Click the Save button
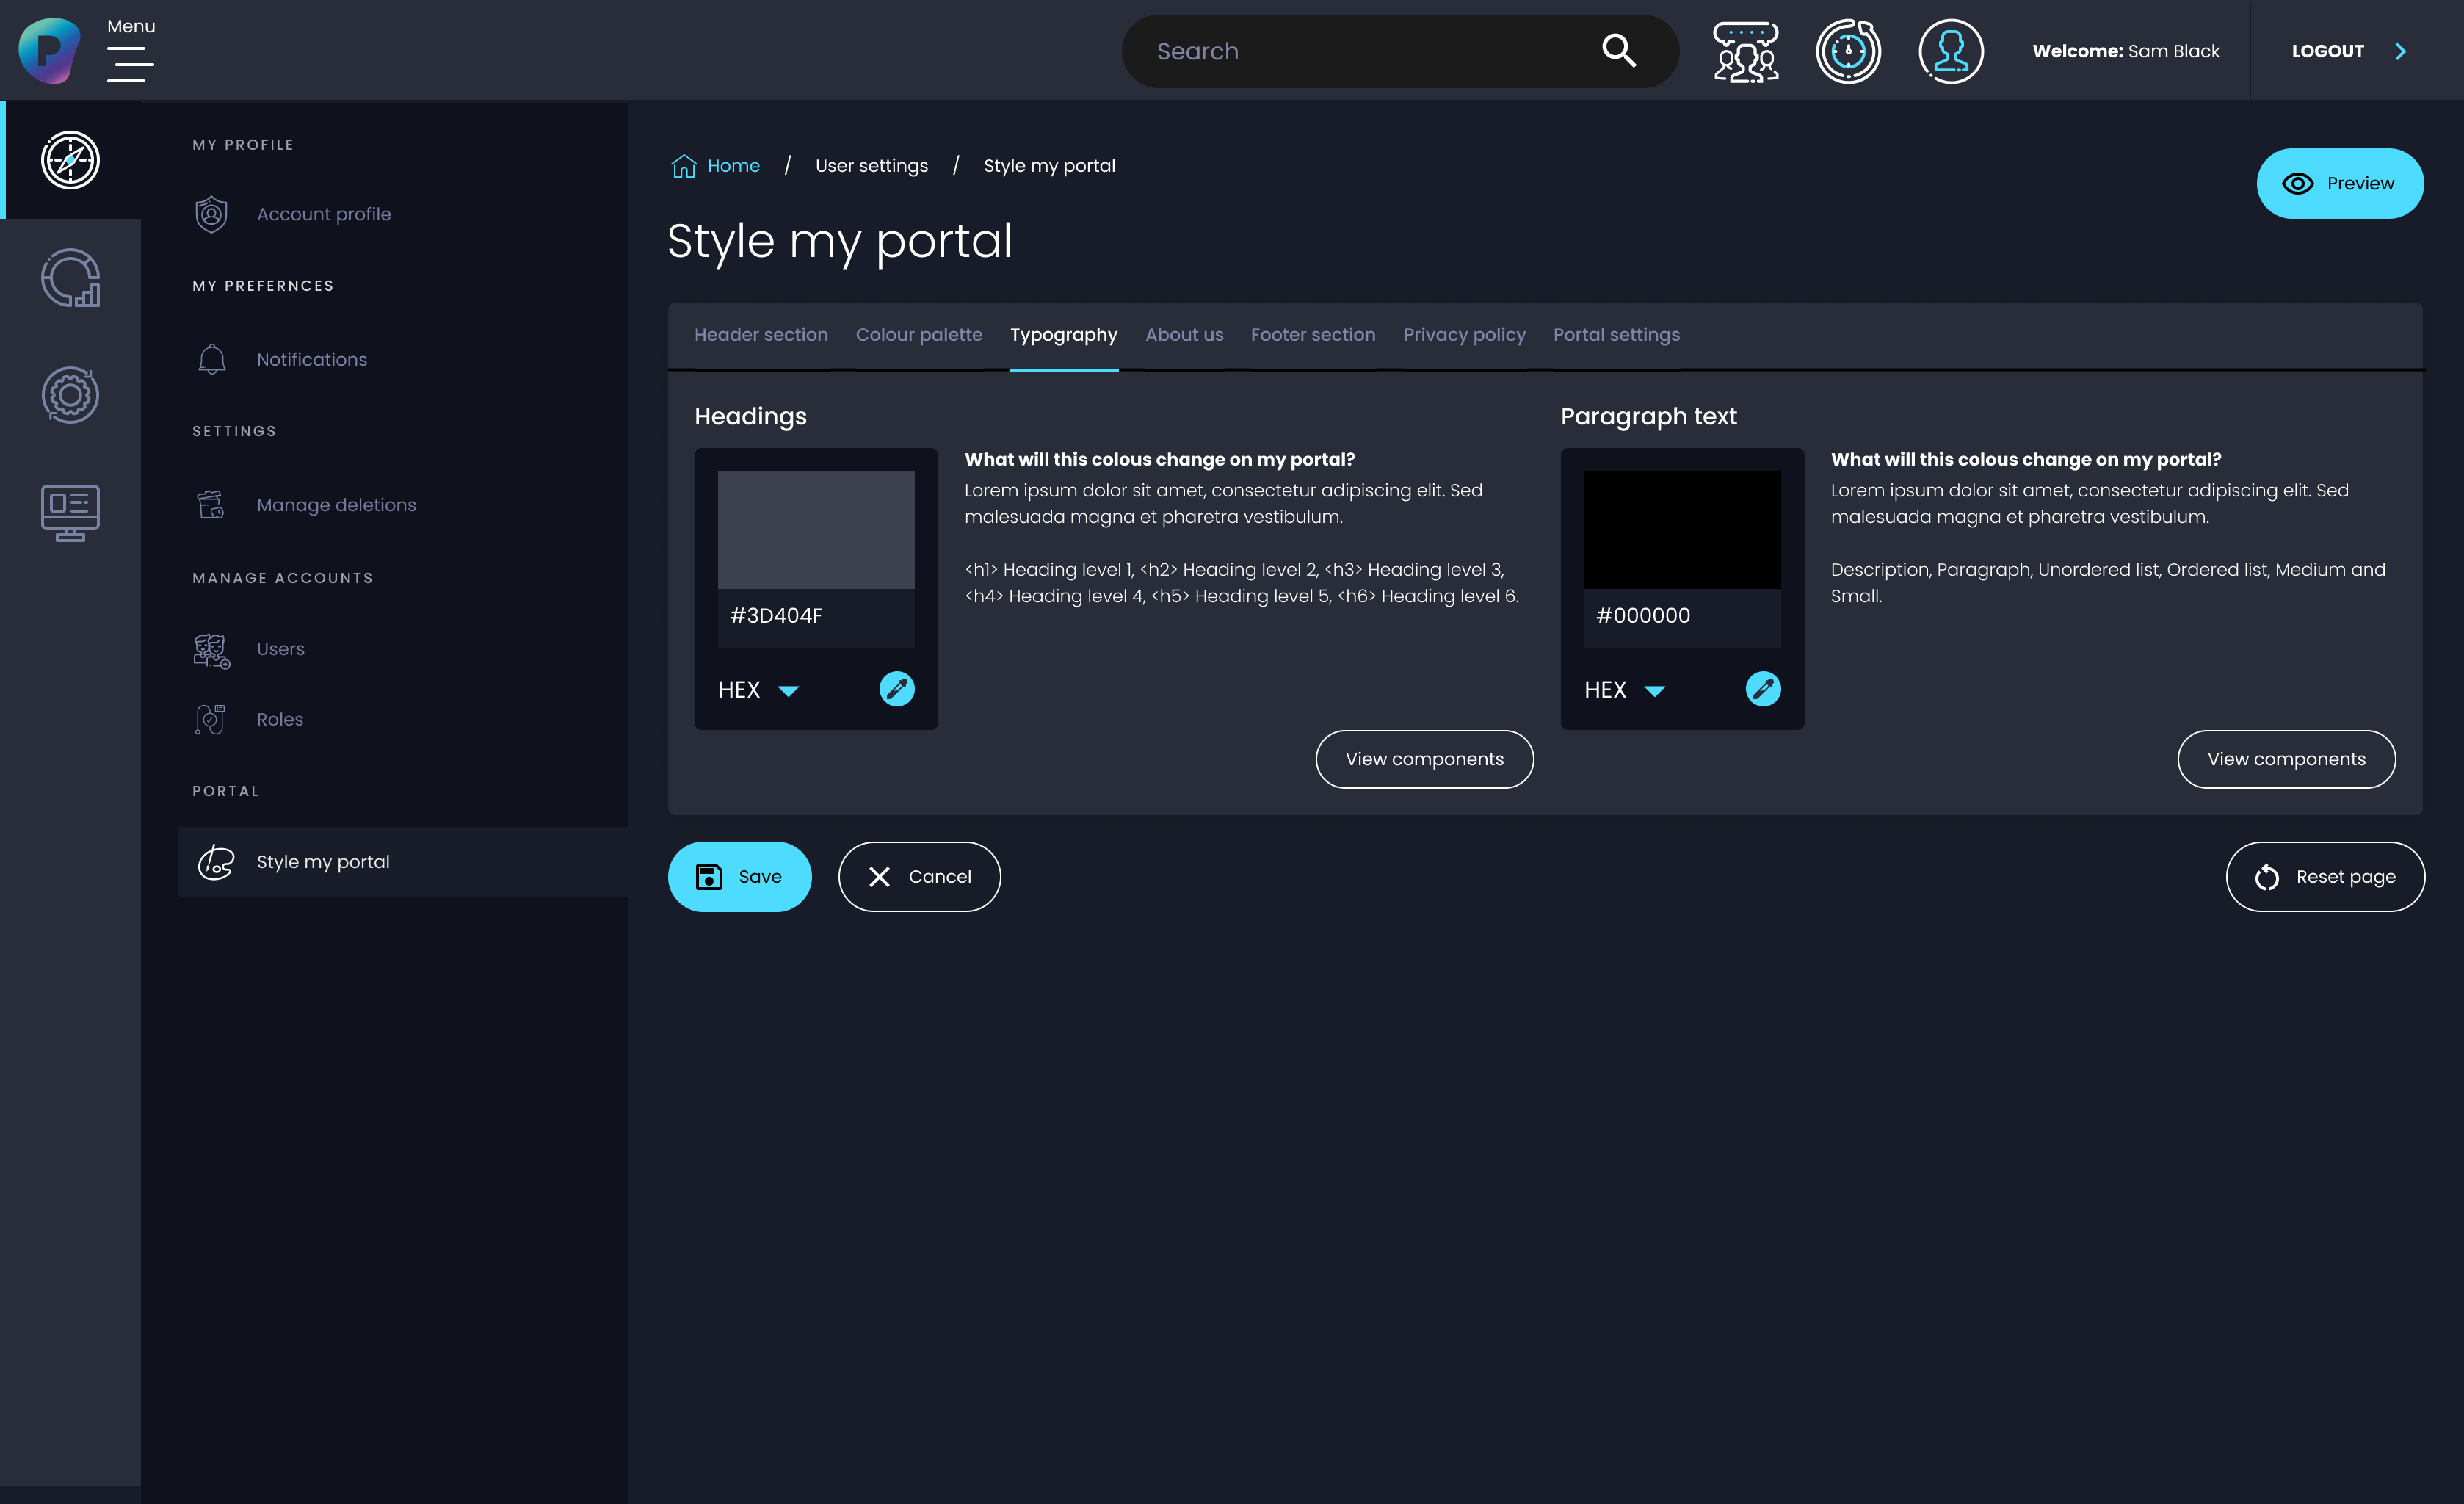 click(x=739, y=877)
